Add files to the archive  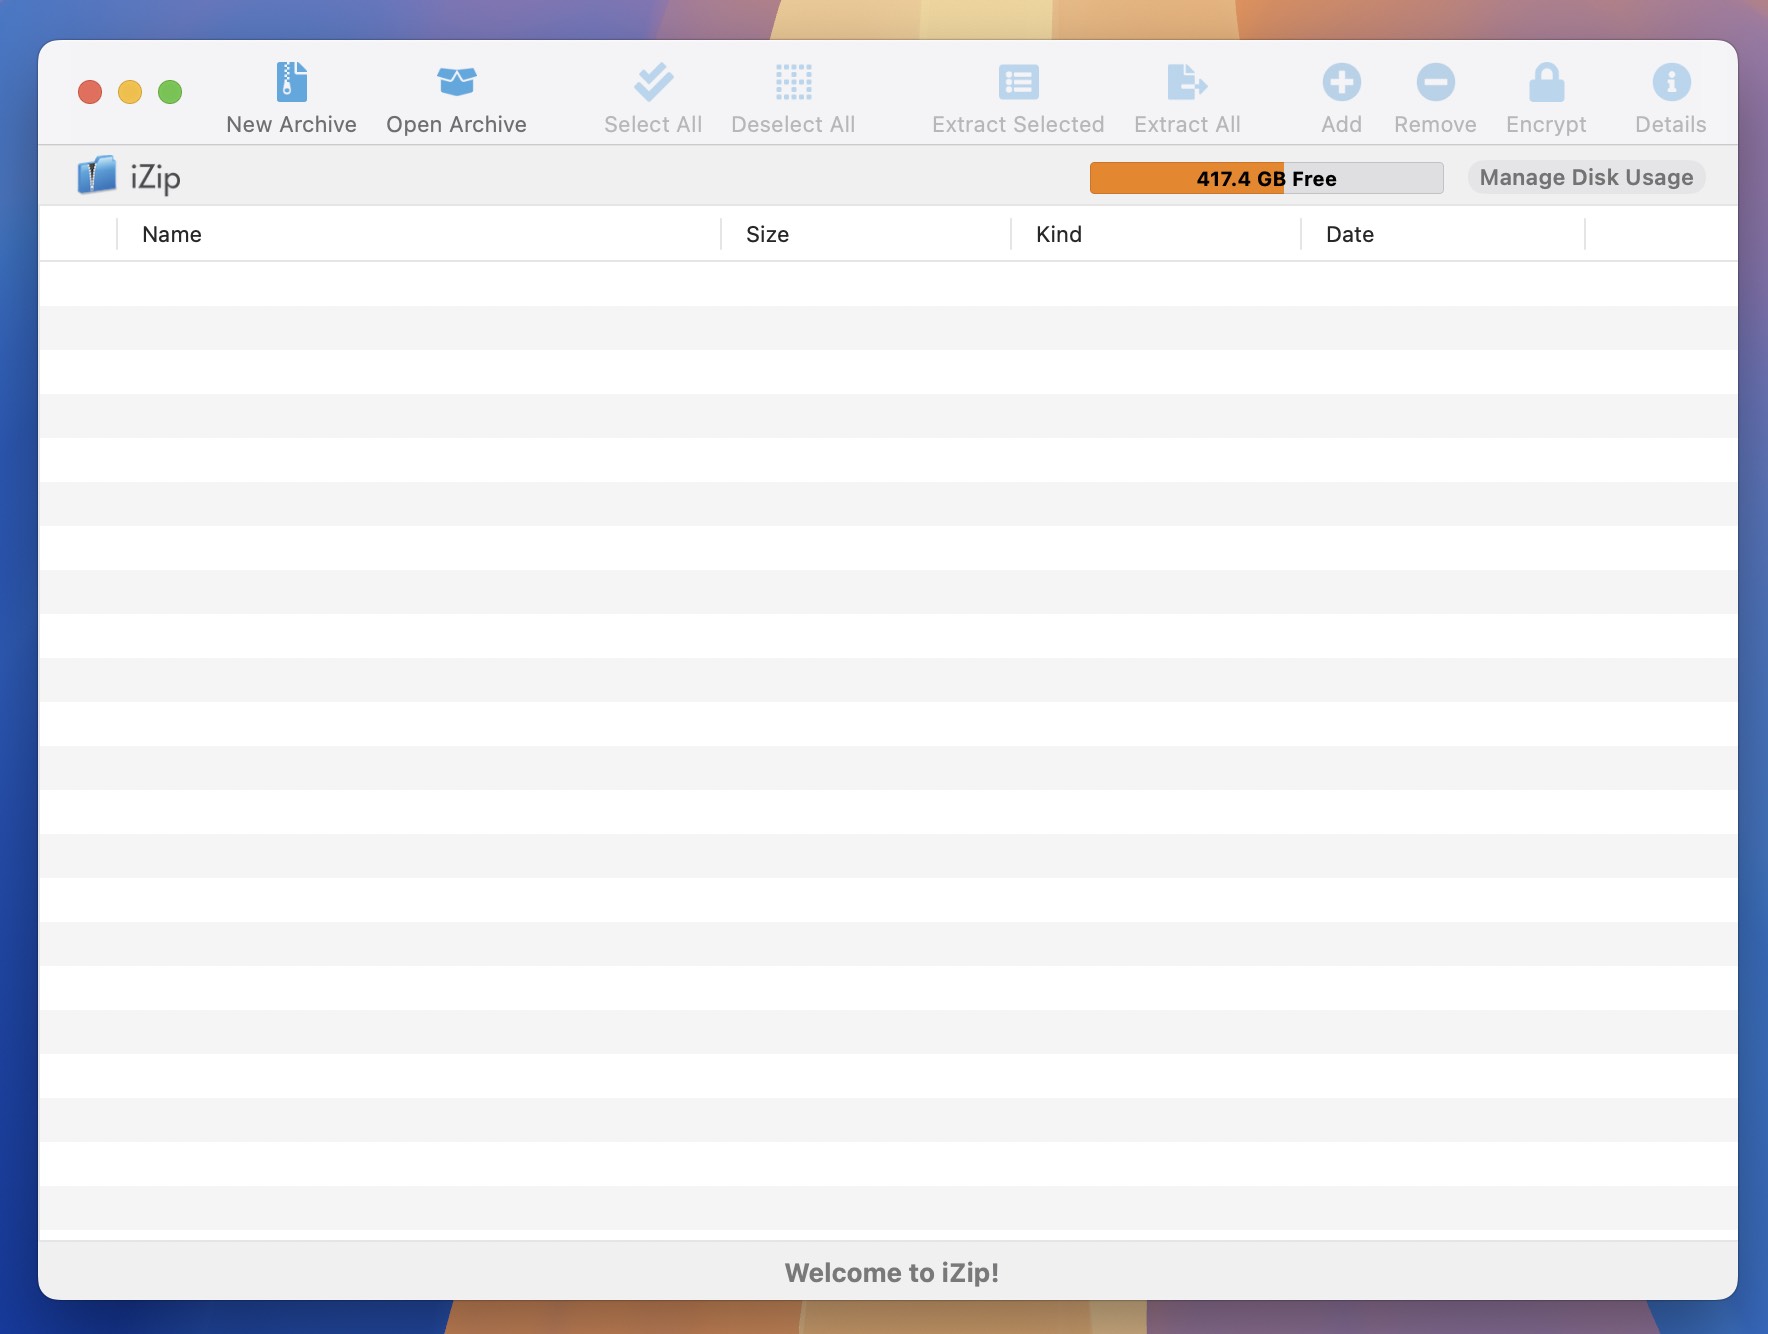click(x=1341, y=95)
